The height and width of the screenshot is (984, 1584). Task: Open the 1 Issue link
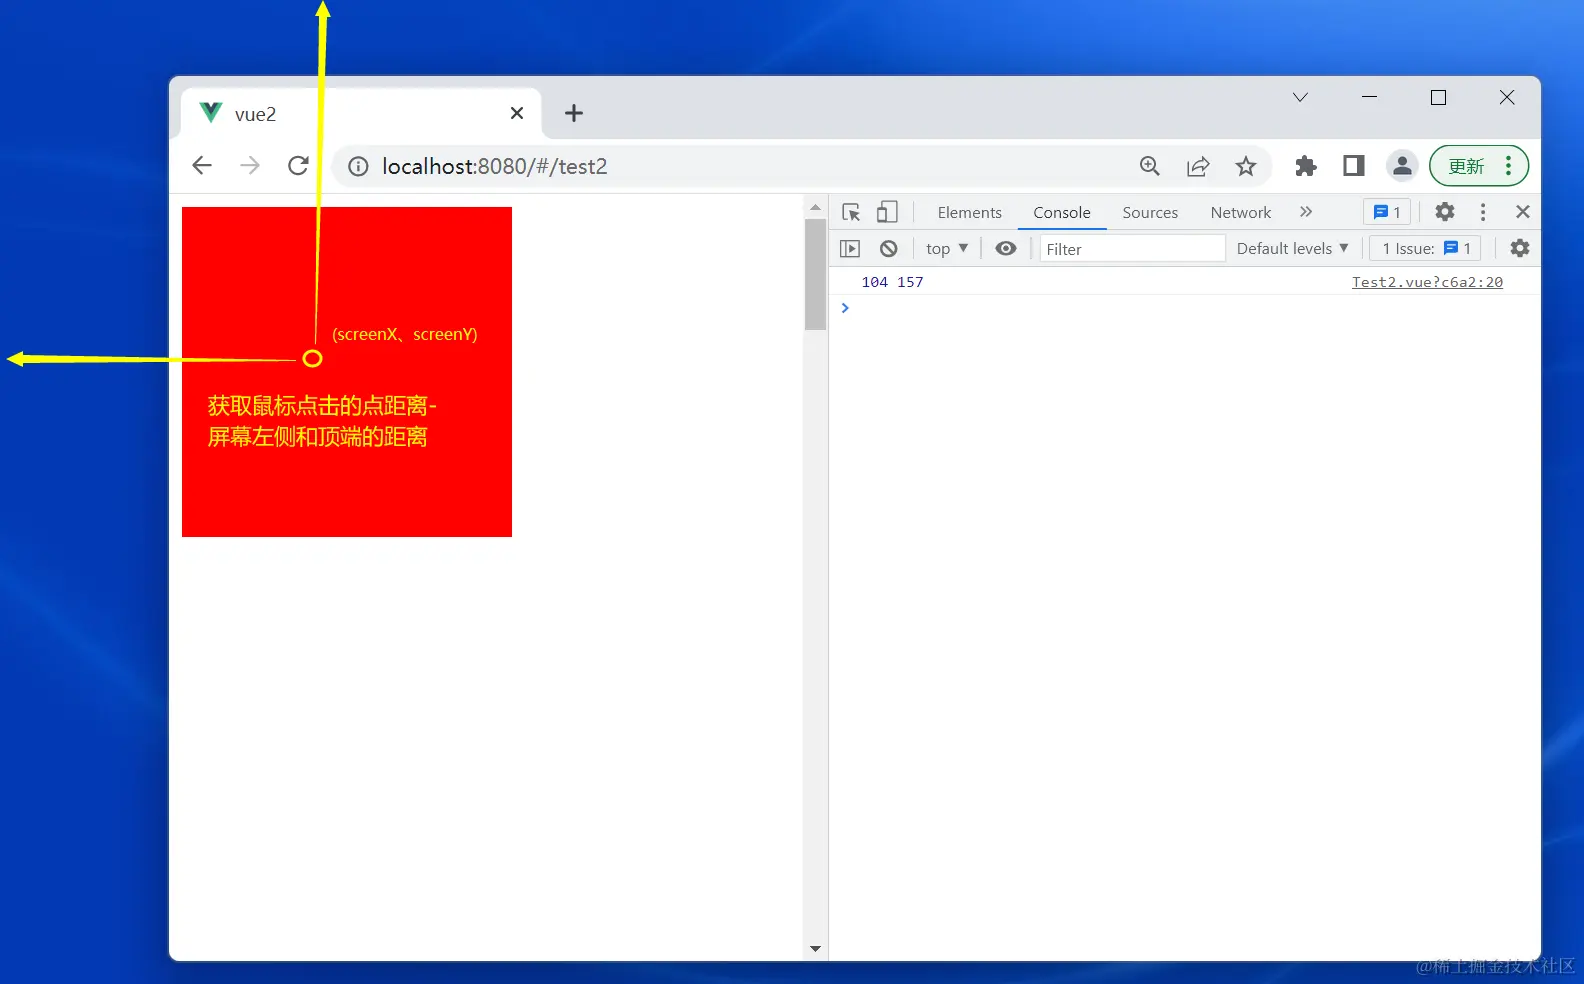1426,248
